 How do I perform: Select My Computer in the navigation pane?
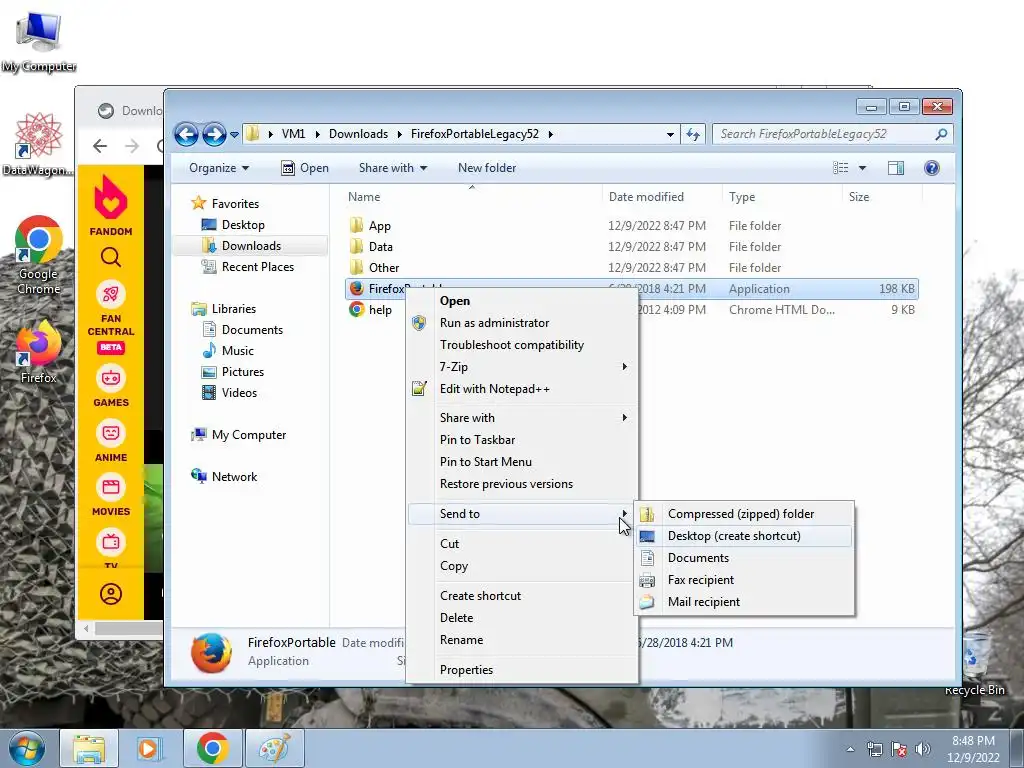(x=238, y=435)
